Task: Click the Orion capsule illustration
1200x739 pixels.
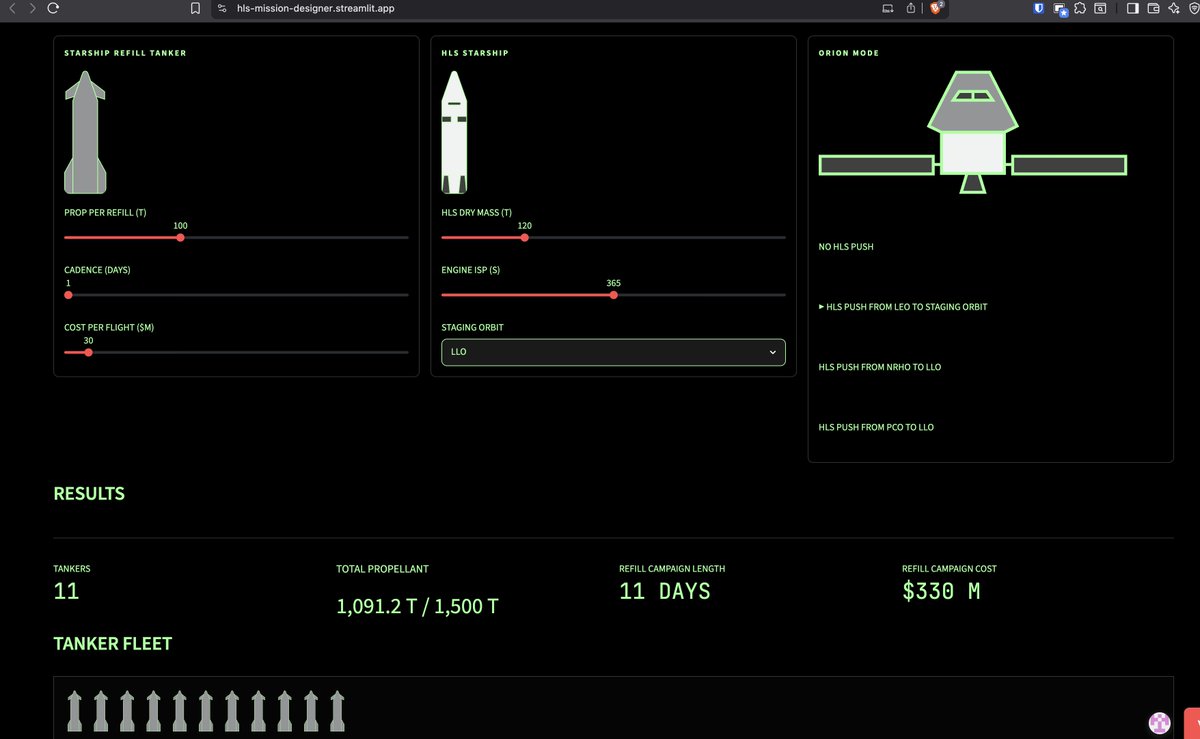Action: (x=973, y=131)
